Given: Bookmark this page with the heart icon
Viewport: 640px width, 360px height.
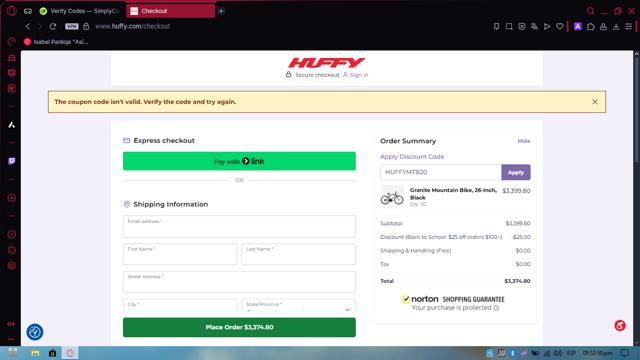Looking at the screenshot, I should (x=560, y=27).
